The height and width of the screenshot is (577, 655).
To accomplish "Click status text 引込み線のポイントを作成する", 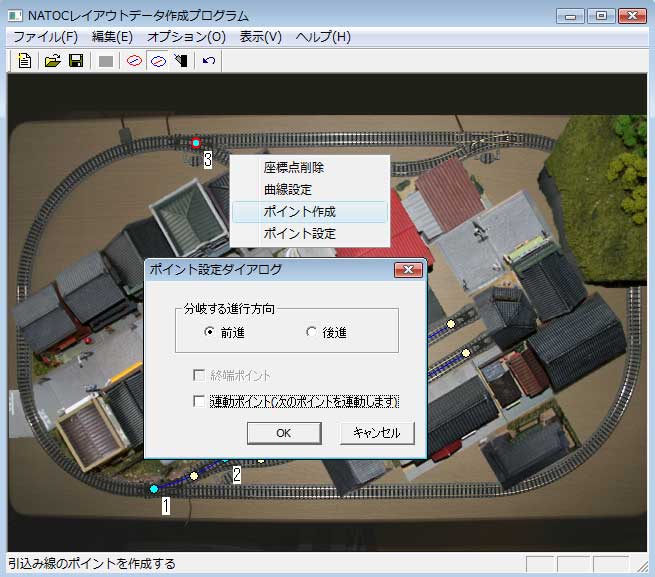I will point(91,564).
